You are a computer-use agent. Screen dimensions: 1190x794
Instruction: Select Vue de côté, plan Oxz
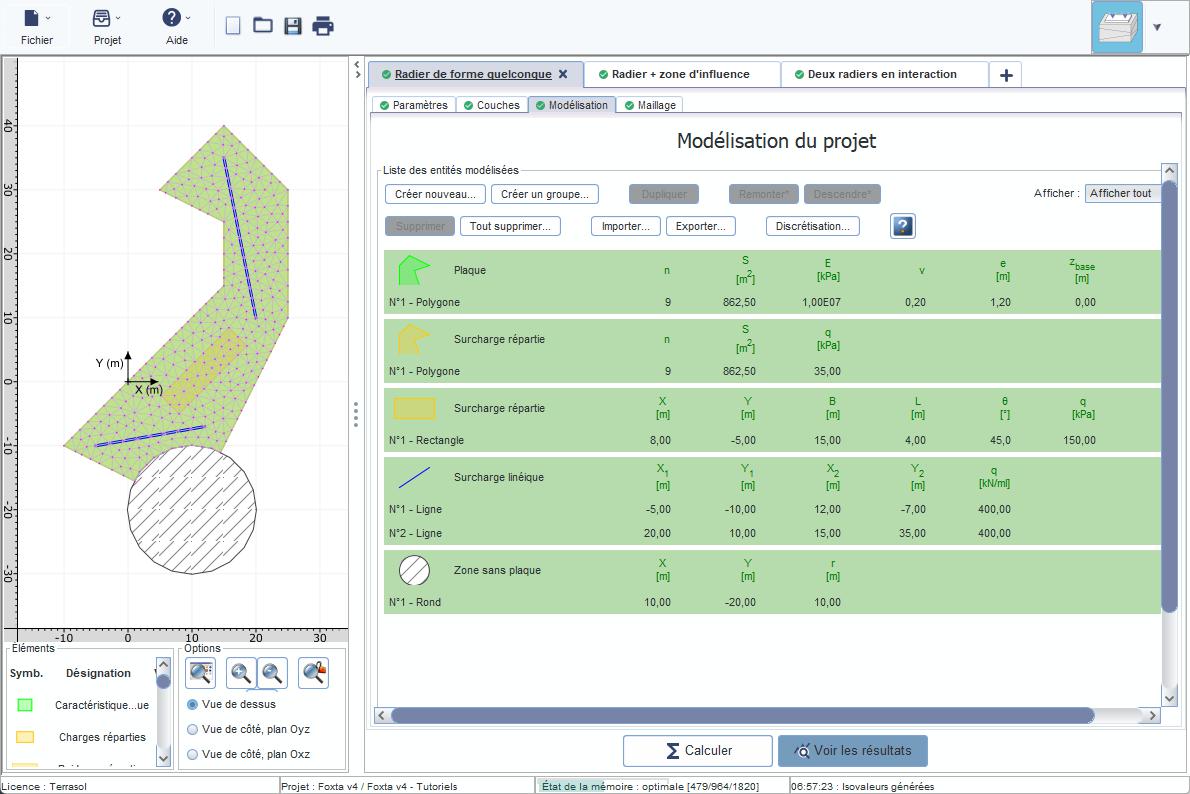193,755
